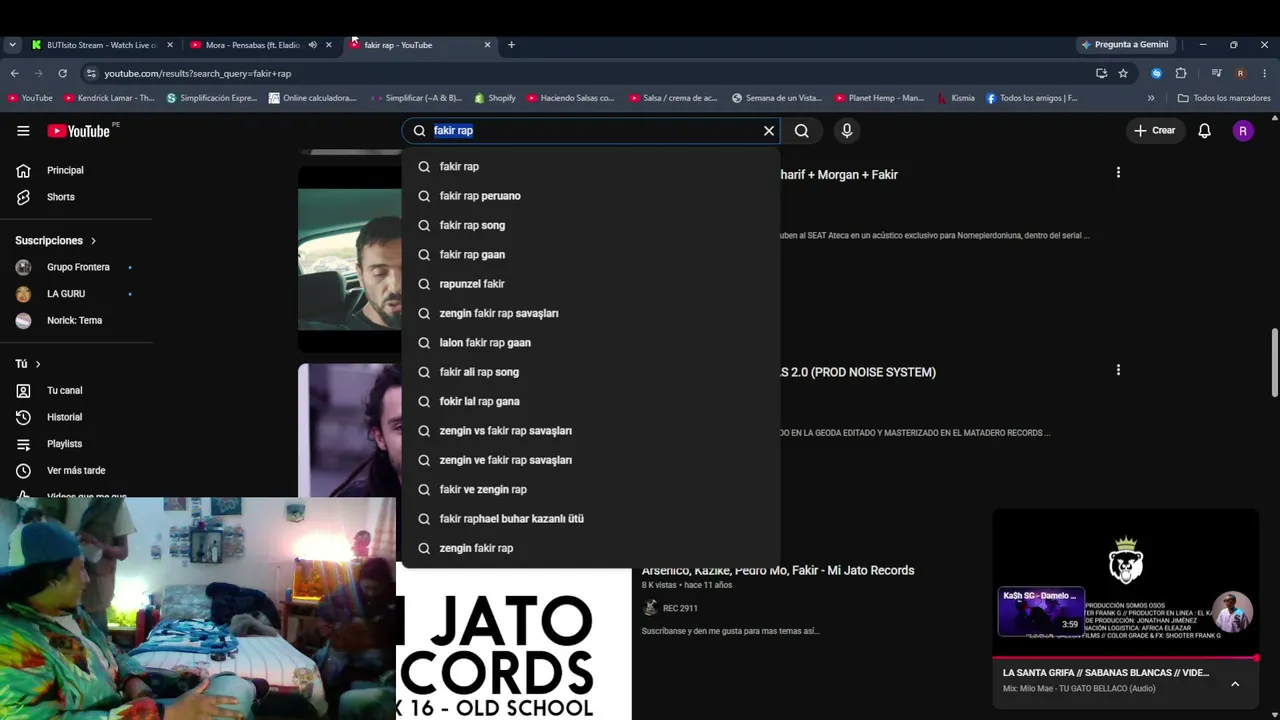The width and height of the screenshot is (1280, 720).
Task: Open Ver más tarde in the sidebar
Action: [76, 471]
